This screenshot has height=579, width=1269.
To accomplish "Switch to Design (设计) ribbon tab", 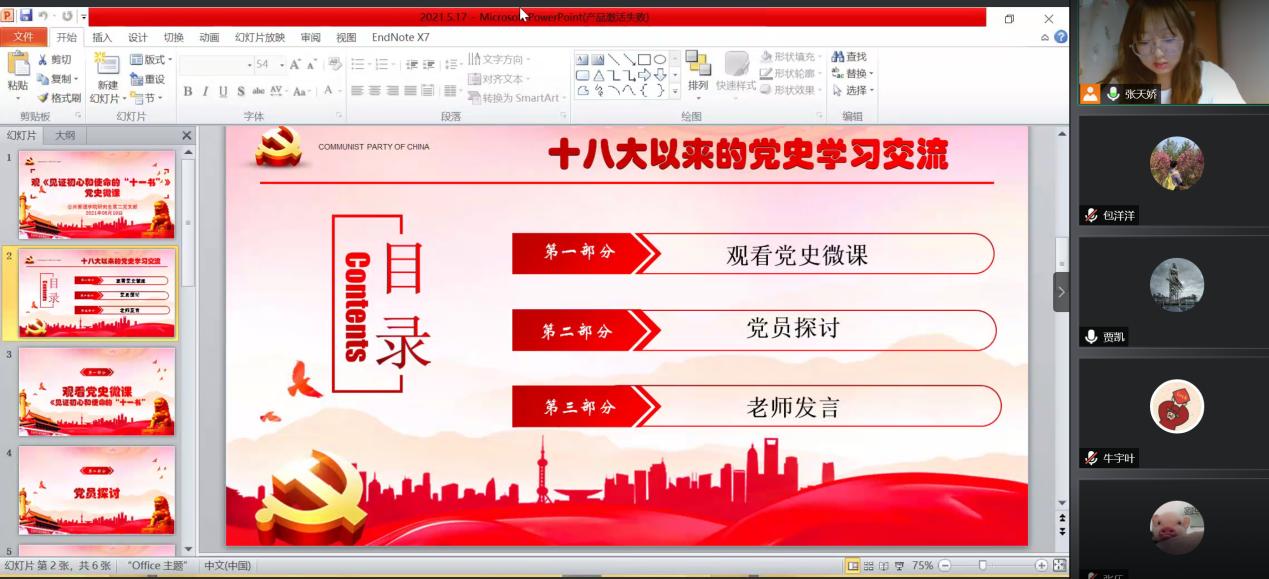I will [138, 37].
